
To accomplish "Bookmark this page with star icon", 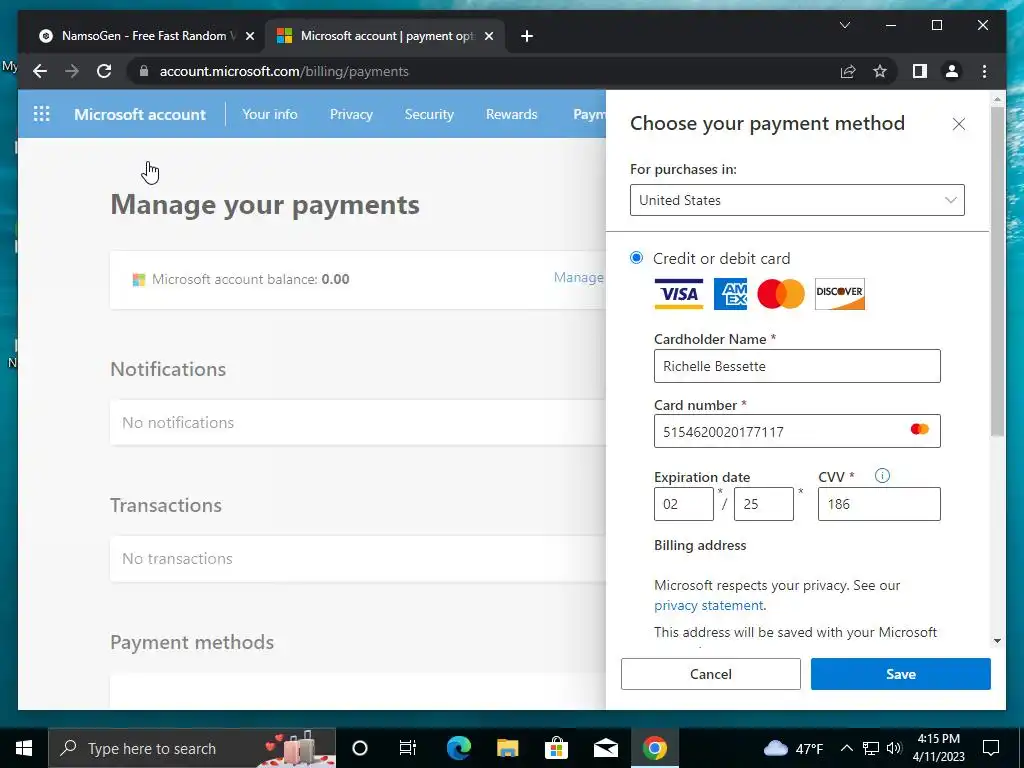I will point(880,71).
